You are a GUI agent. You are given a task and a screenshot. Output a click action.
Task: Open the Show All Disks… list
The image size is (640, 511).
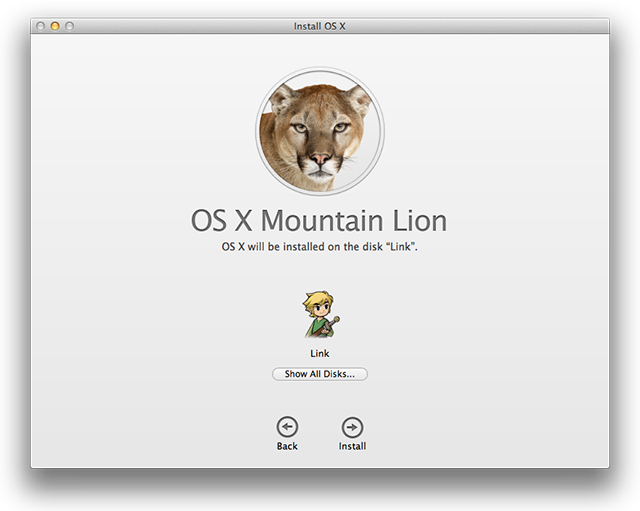(320, 374)
